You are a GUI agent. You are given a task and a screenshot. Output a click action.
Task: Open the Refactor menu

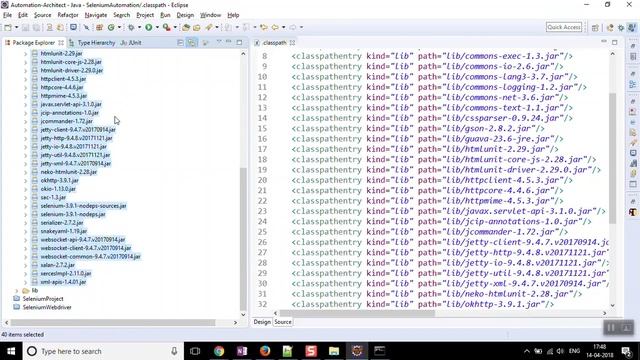point(68,15)
